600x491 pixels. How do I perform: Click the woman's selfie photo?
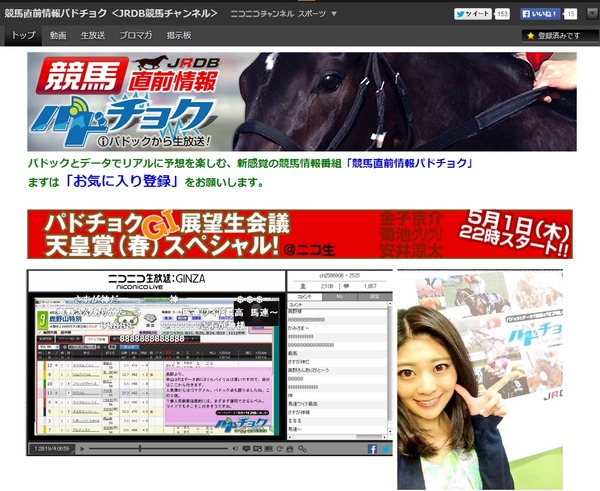(x=480, y=380)
